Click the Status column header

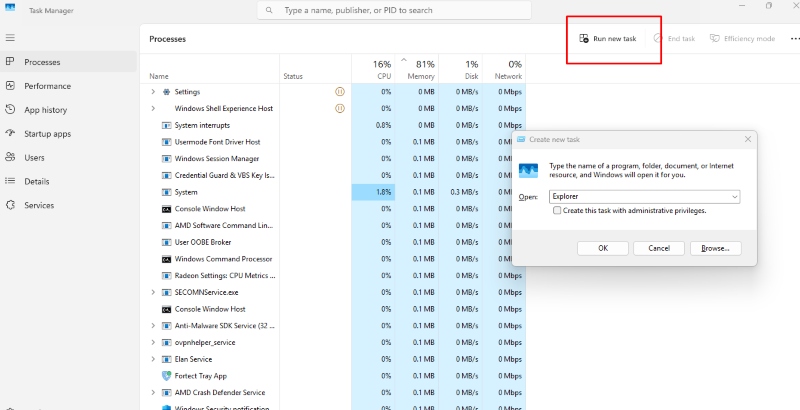tap(315, 70)
